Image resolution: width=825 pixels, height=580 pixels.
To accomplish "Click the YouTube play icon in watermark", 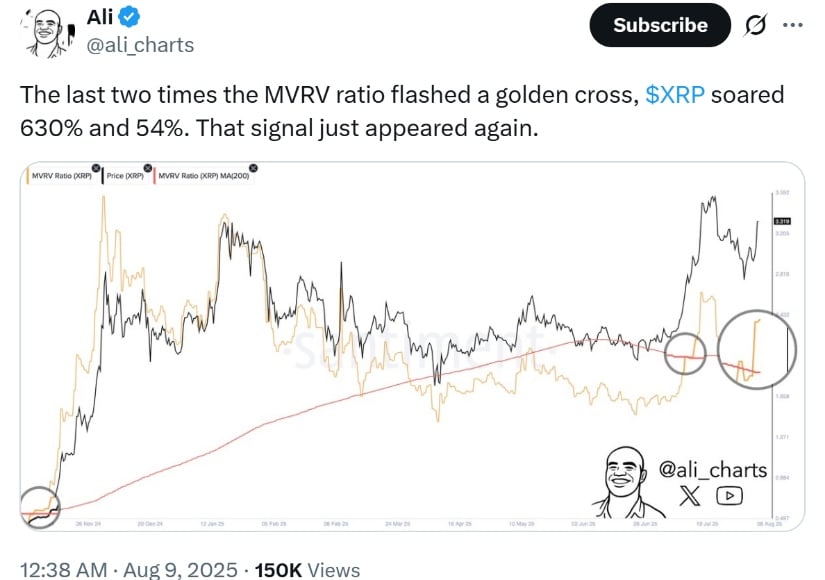I will point(729,495).
